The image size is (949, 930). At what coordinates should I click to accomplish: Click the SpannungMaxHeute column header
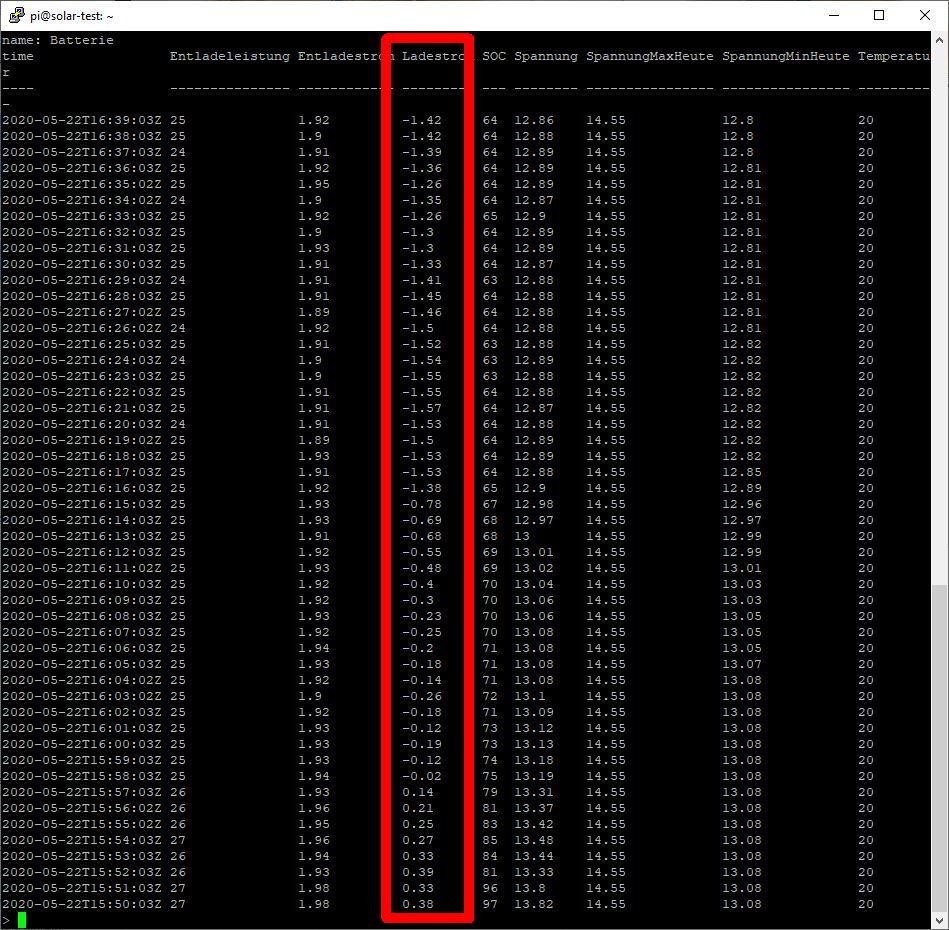649,56
